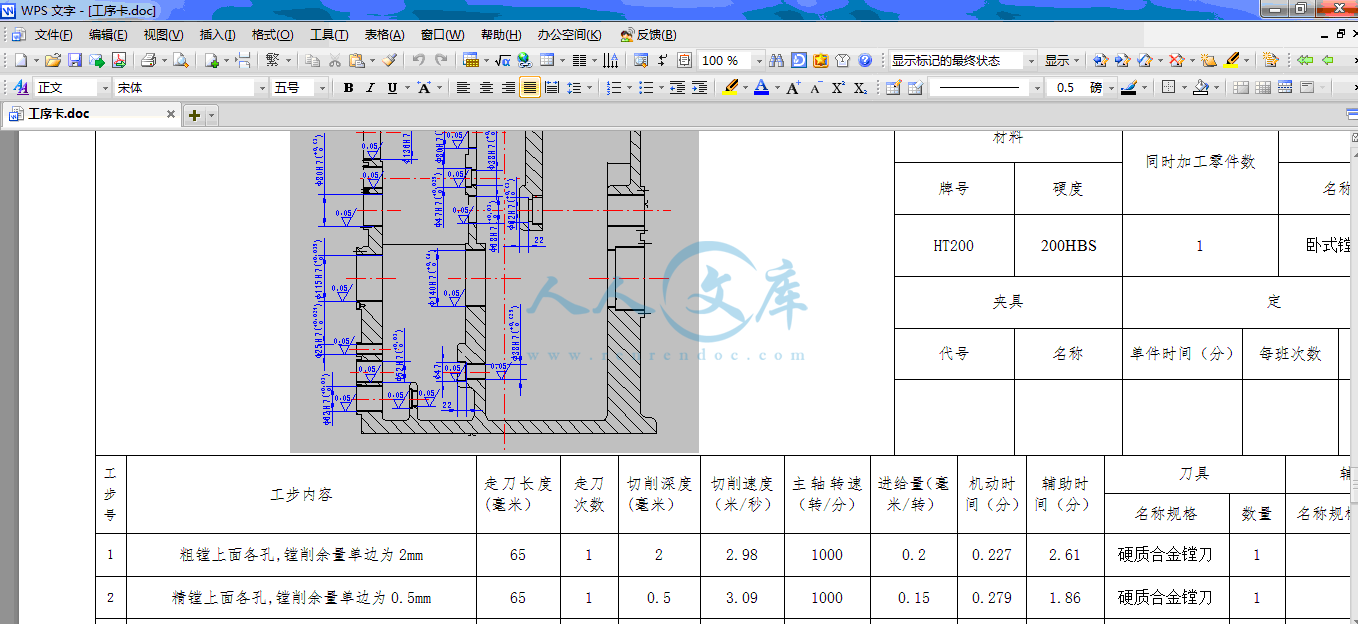Align the text to the right

click(508, 88)
